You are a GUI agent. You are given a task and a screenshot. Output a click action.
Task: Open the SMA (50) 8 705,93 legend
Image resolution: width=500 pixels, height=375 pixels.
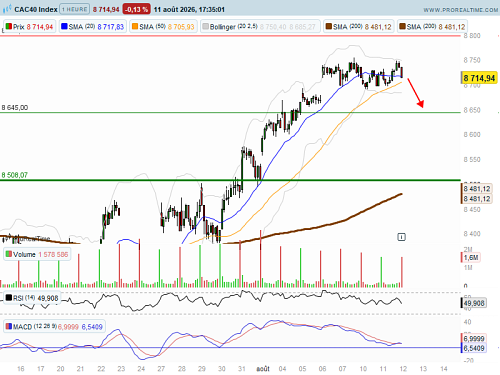163,26
